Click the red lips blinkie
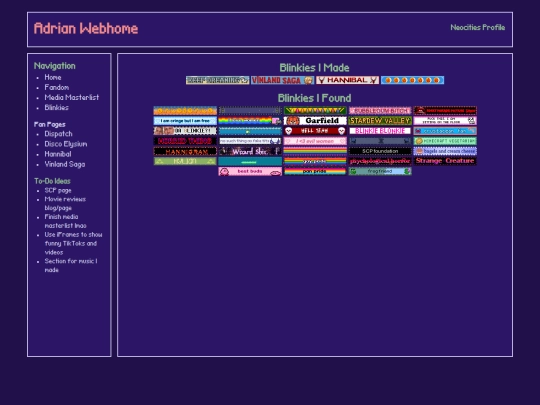The image size is (540, 405). 445,111
